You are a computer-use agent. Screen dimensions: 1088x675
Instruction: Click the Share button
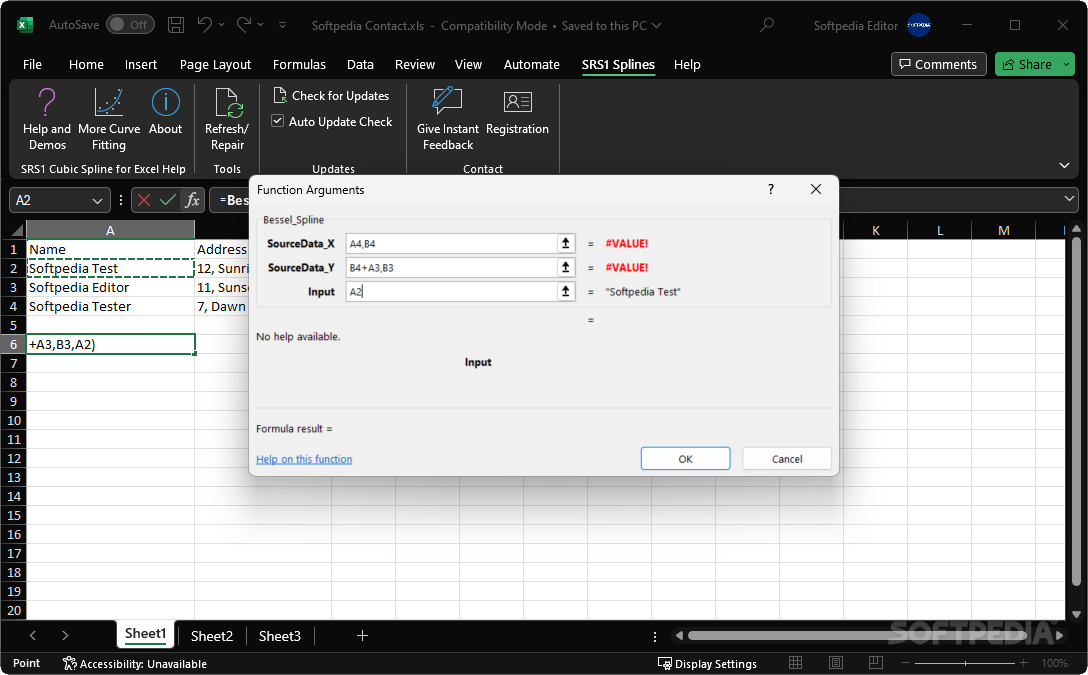1027,65
